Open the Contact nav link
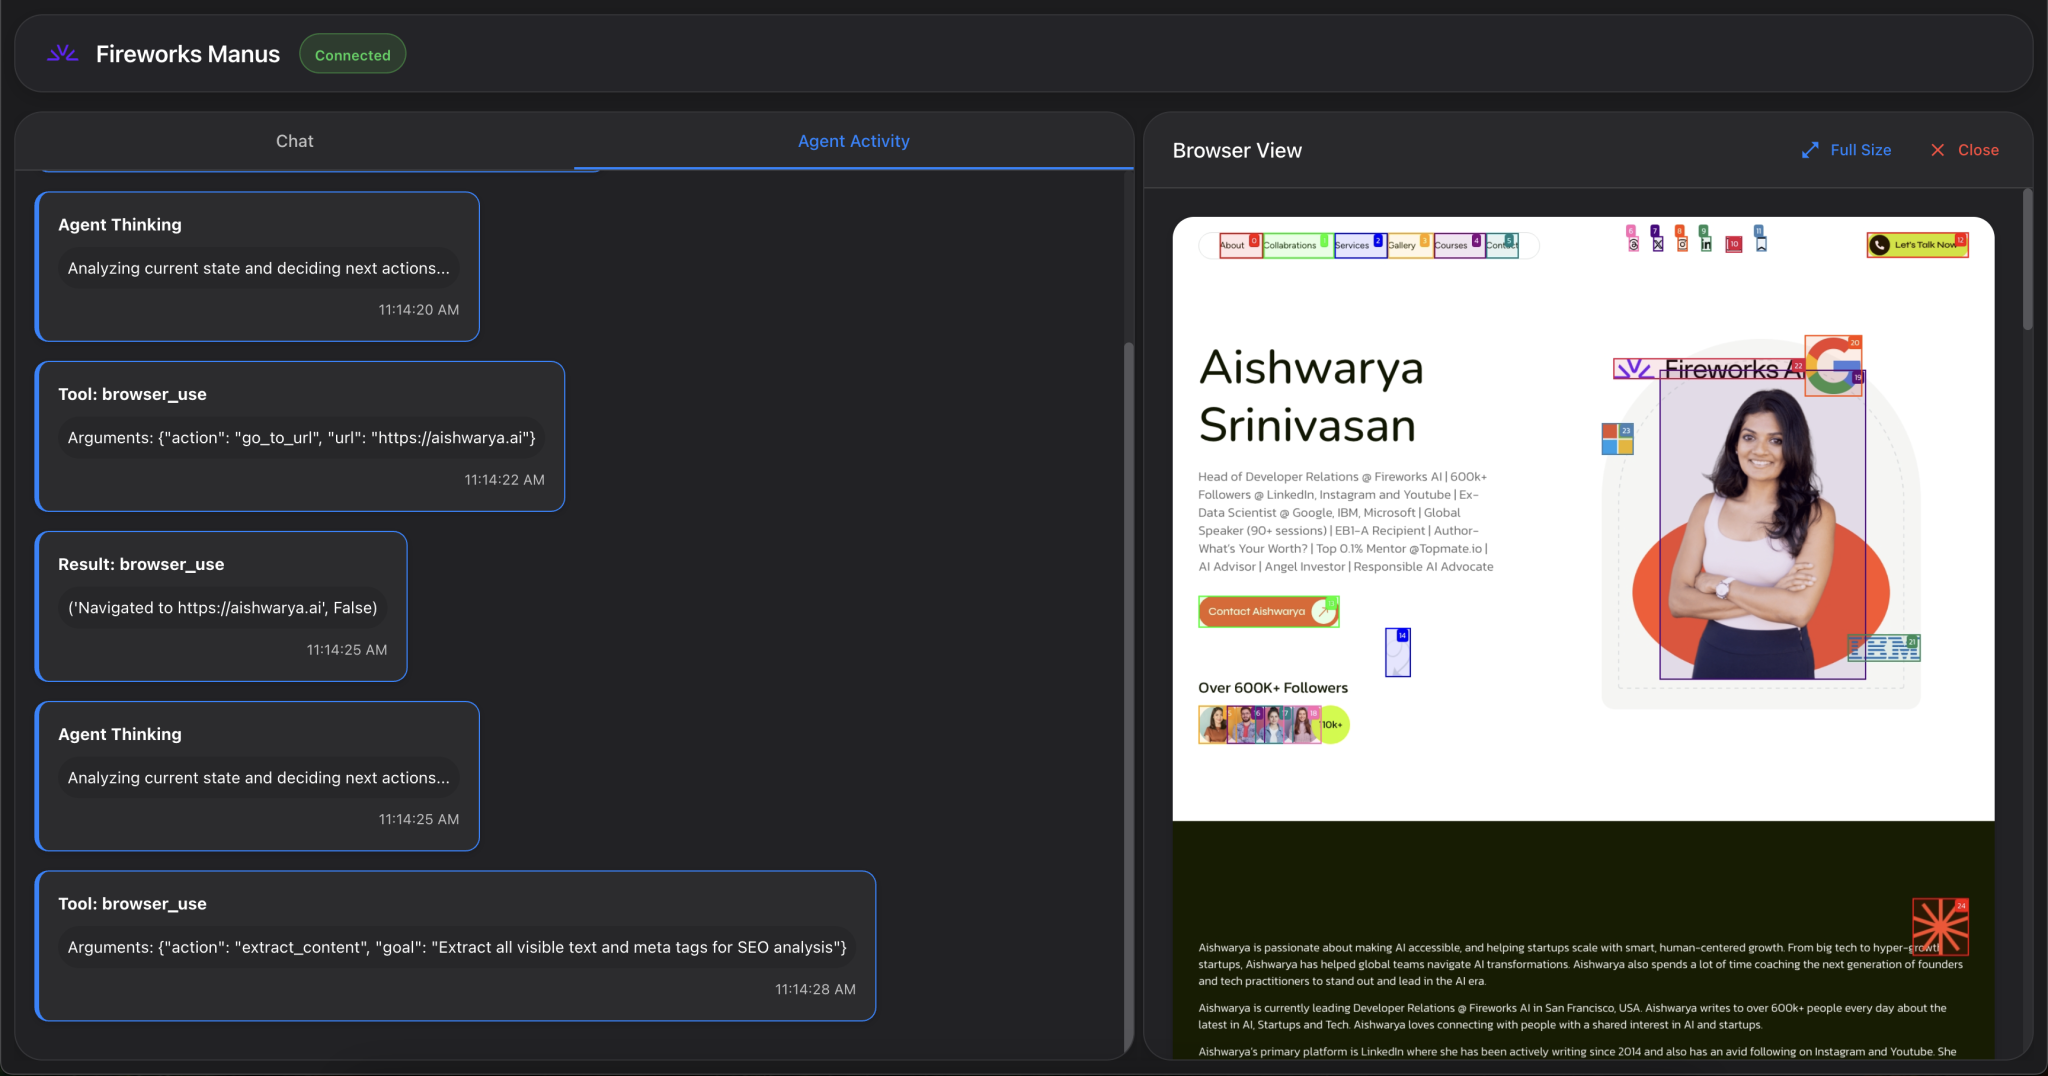This screenshot has height=1076, width=2048. 1502,245
